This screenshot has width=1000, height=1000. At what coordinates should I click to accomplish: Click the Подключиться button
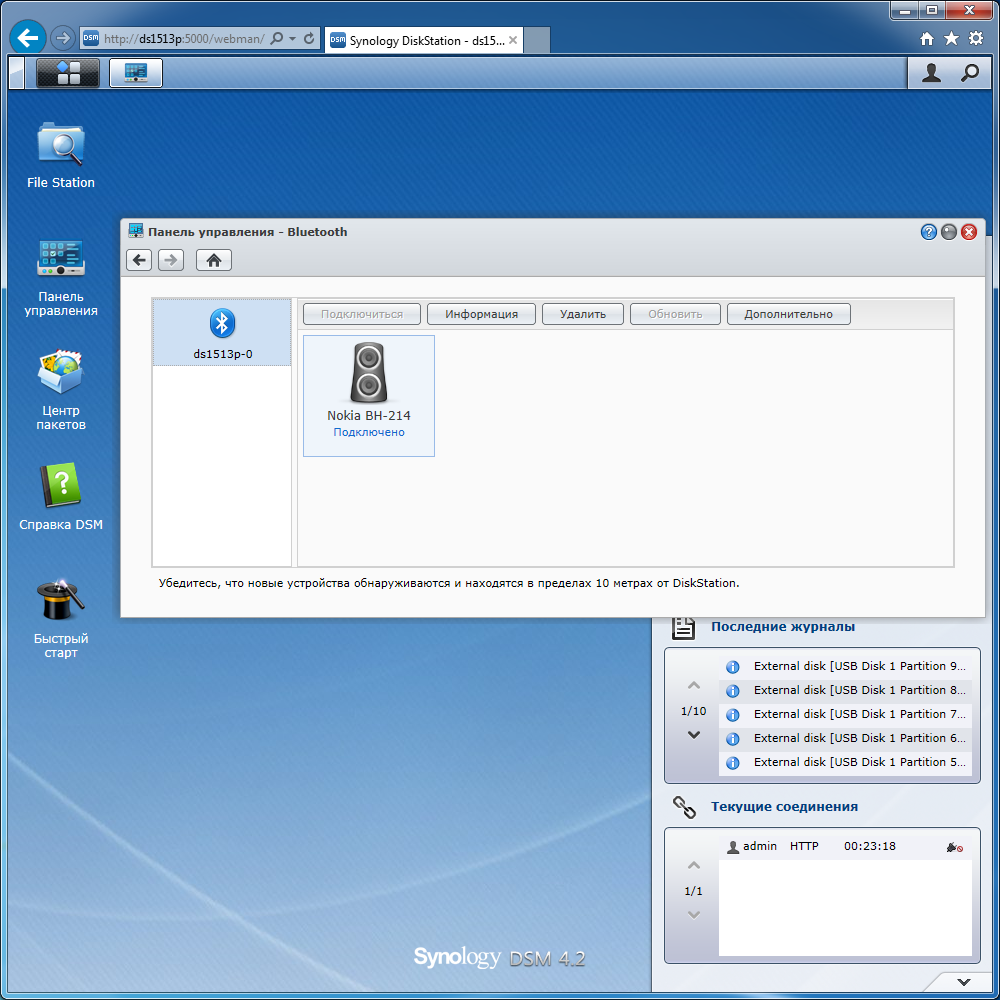point(362,314)
